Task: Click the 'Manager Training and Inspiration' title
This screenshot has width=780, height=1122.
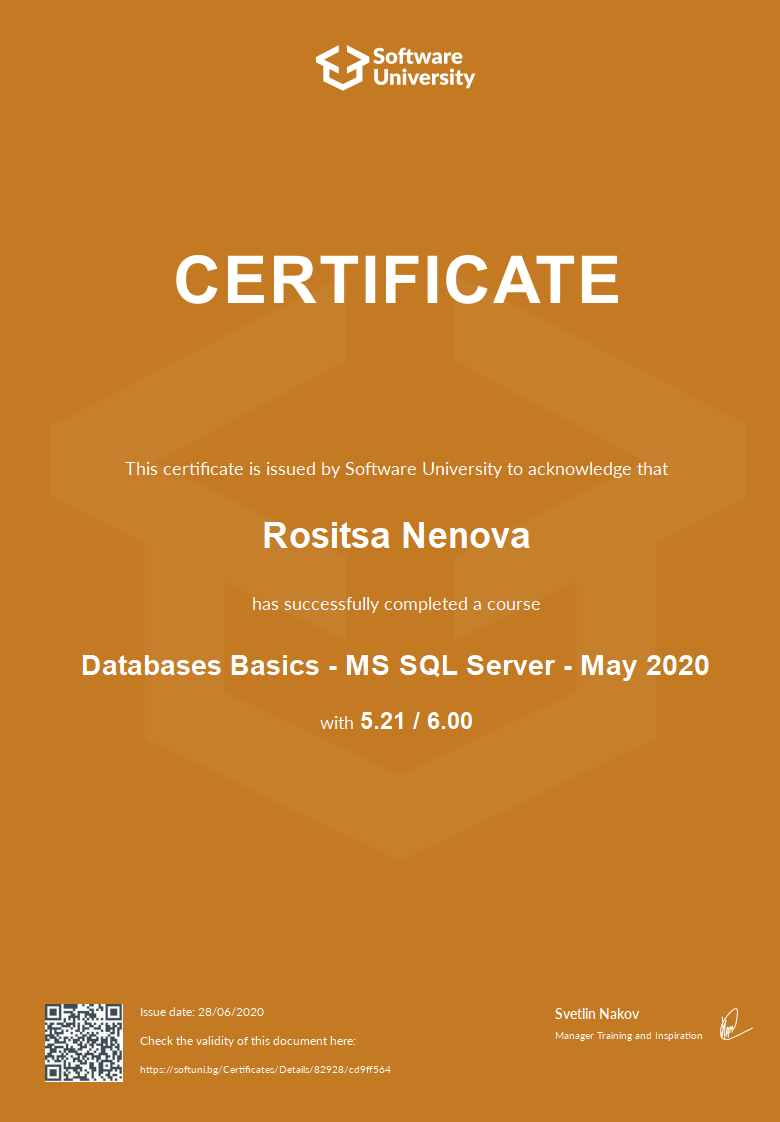Action: pyautogui.click(x=628, y=1035)
